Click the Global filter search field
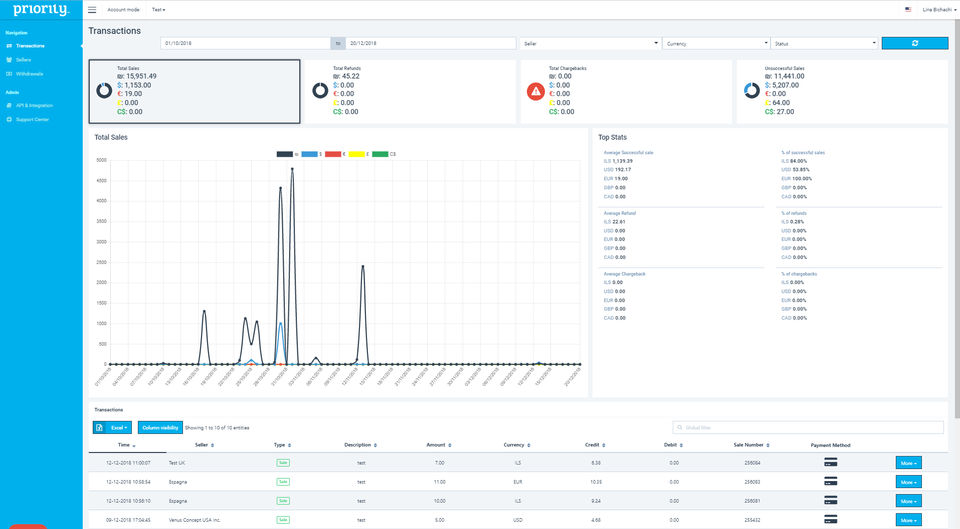This screenshot has width=960, height=529. [x=808, y=427]
